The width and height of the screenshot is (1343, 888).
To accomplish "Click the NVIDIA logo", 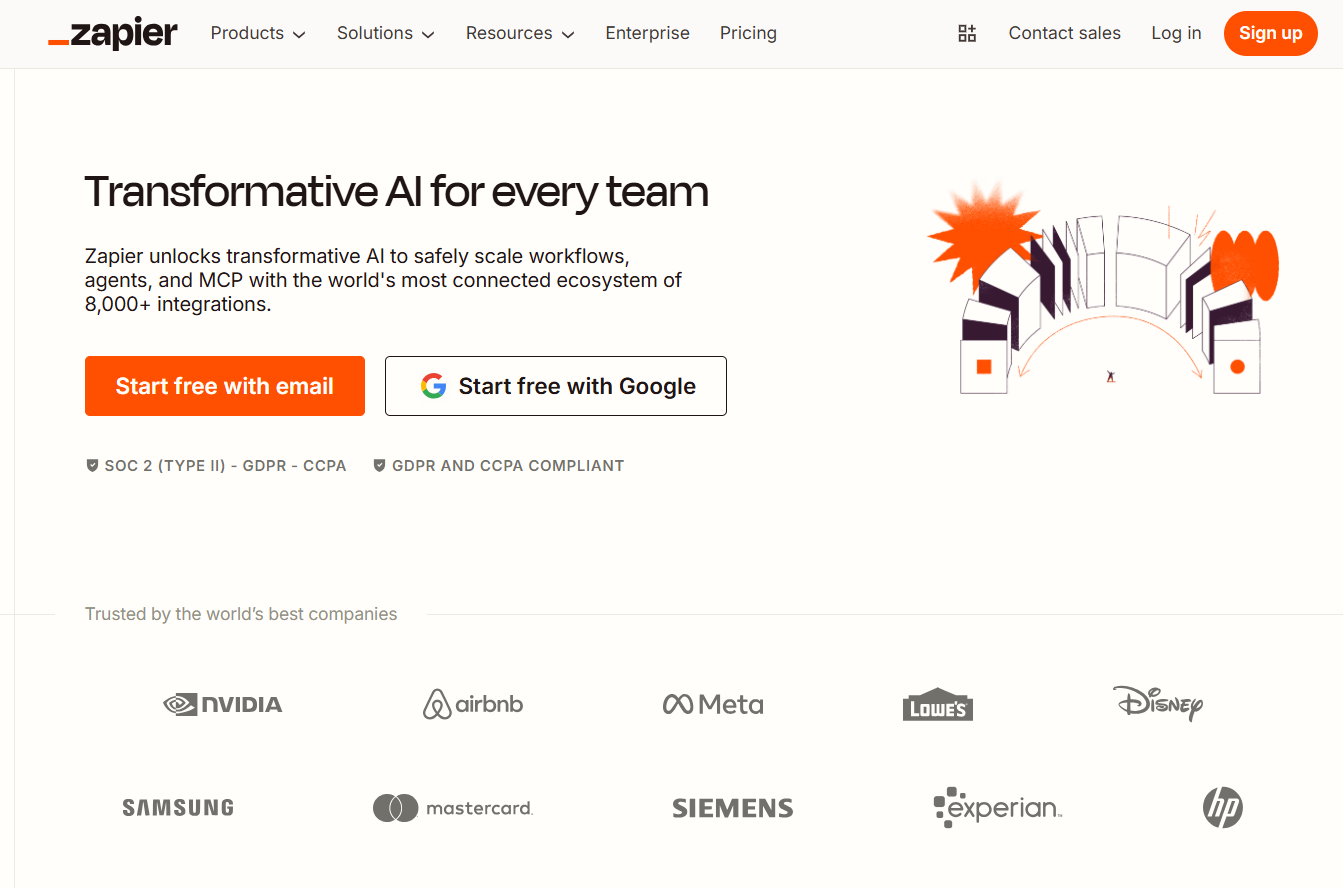I will (x=223, y=705).
